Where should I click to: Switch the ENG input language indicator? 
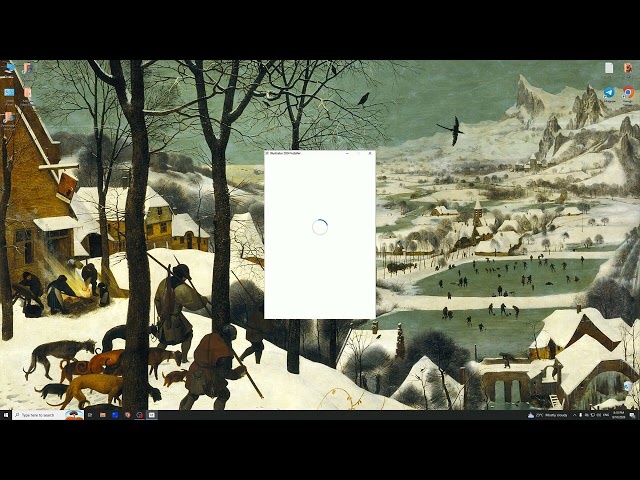(606, 415)
